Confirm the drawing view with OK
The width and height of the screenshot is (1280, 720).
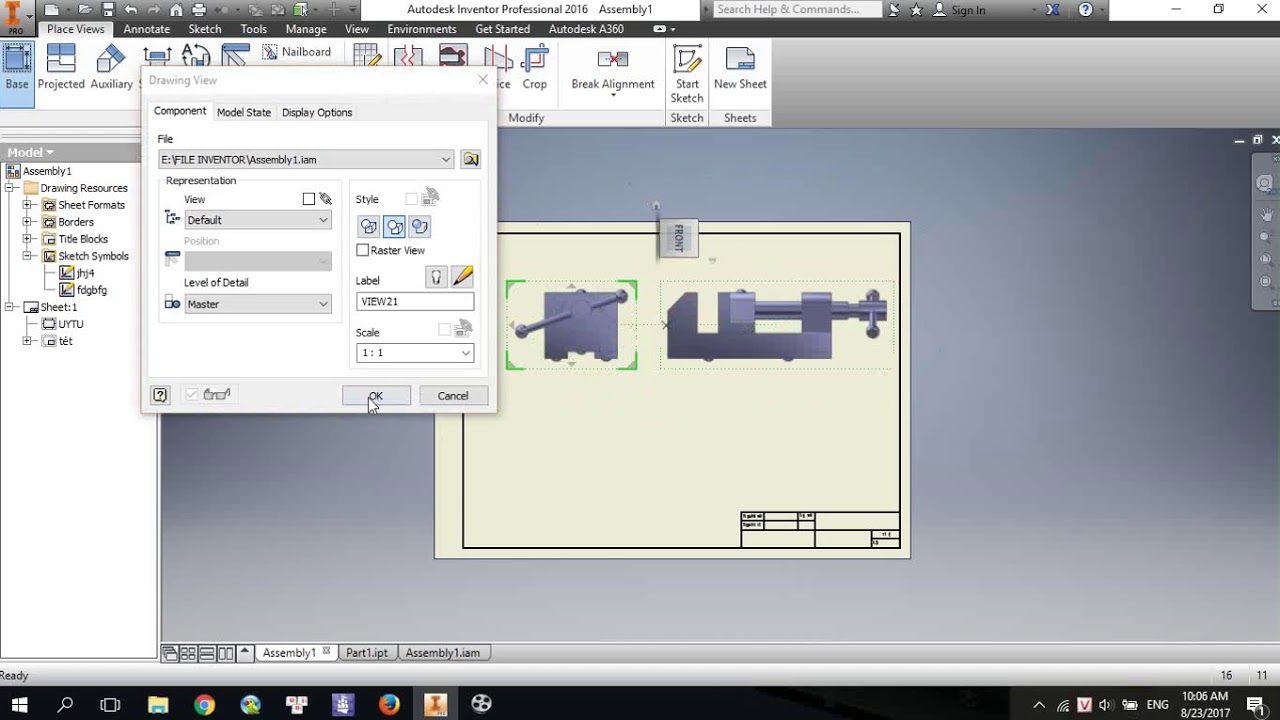(376, 396)
